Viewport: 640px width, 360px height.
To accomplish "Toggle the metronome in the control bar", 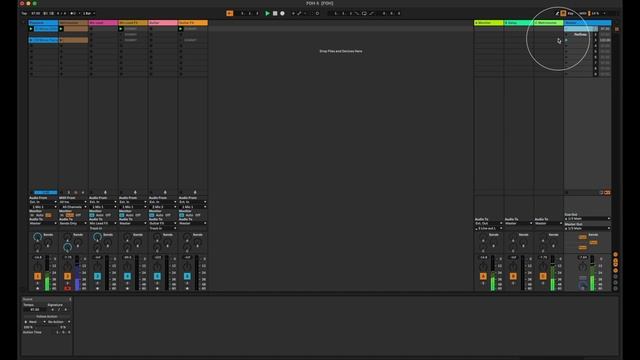I will [73, 13].
